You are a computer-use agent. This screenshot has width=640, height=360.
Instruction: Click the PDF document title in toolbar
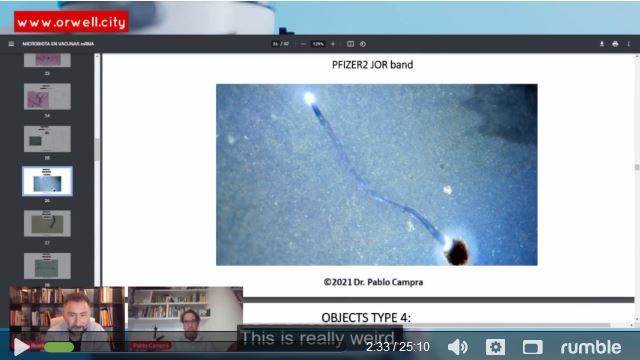[x=58, y=44]
